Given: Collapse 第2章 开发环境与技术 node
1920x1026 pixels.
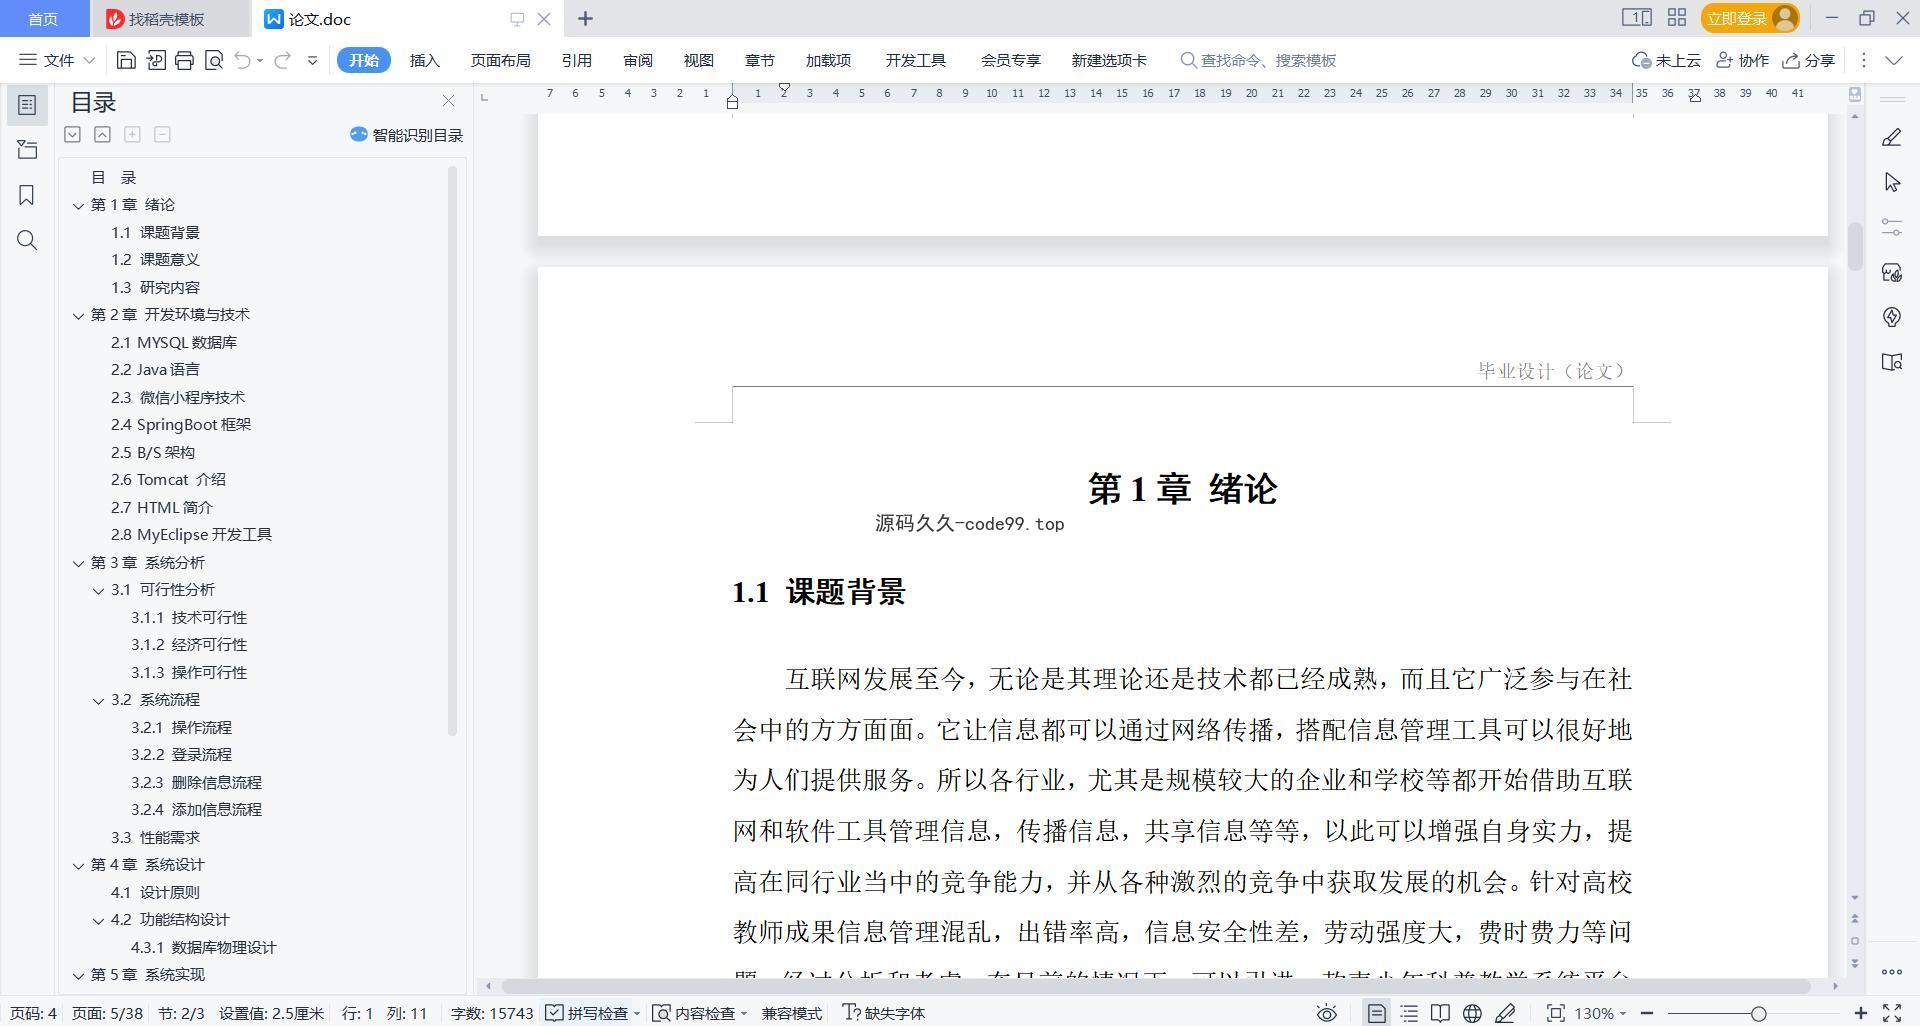Looking at the screenshot, I should (x=78, y=315).
